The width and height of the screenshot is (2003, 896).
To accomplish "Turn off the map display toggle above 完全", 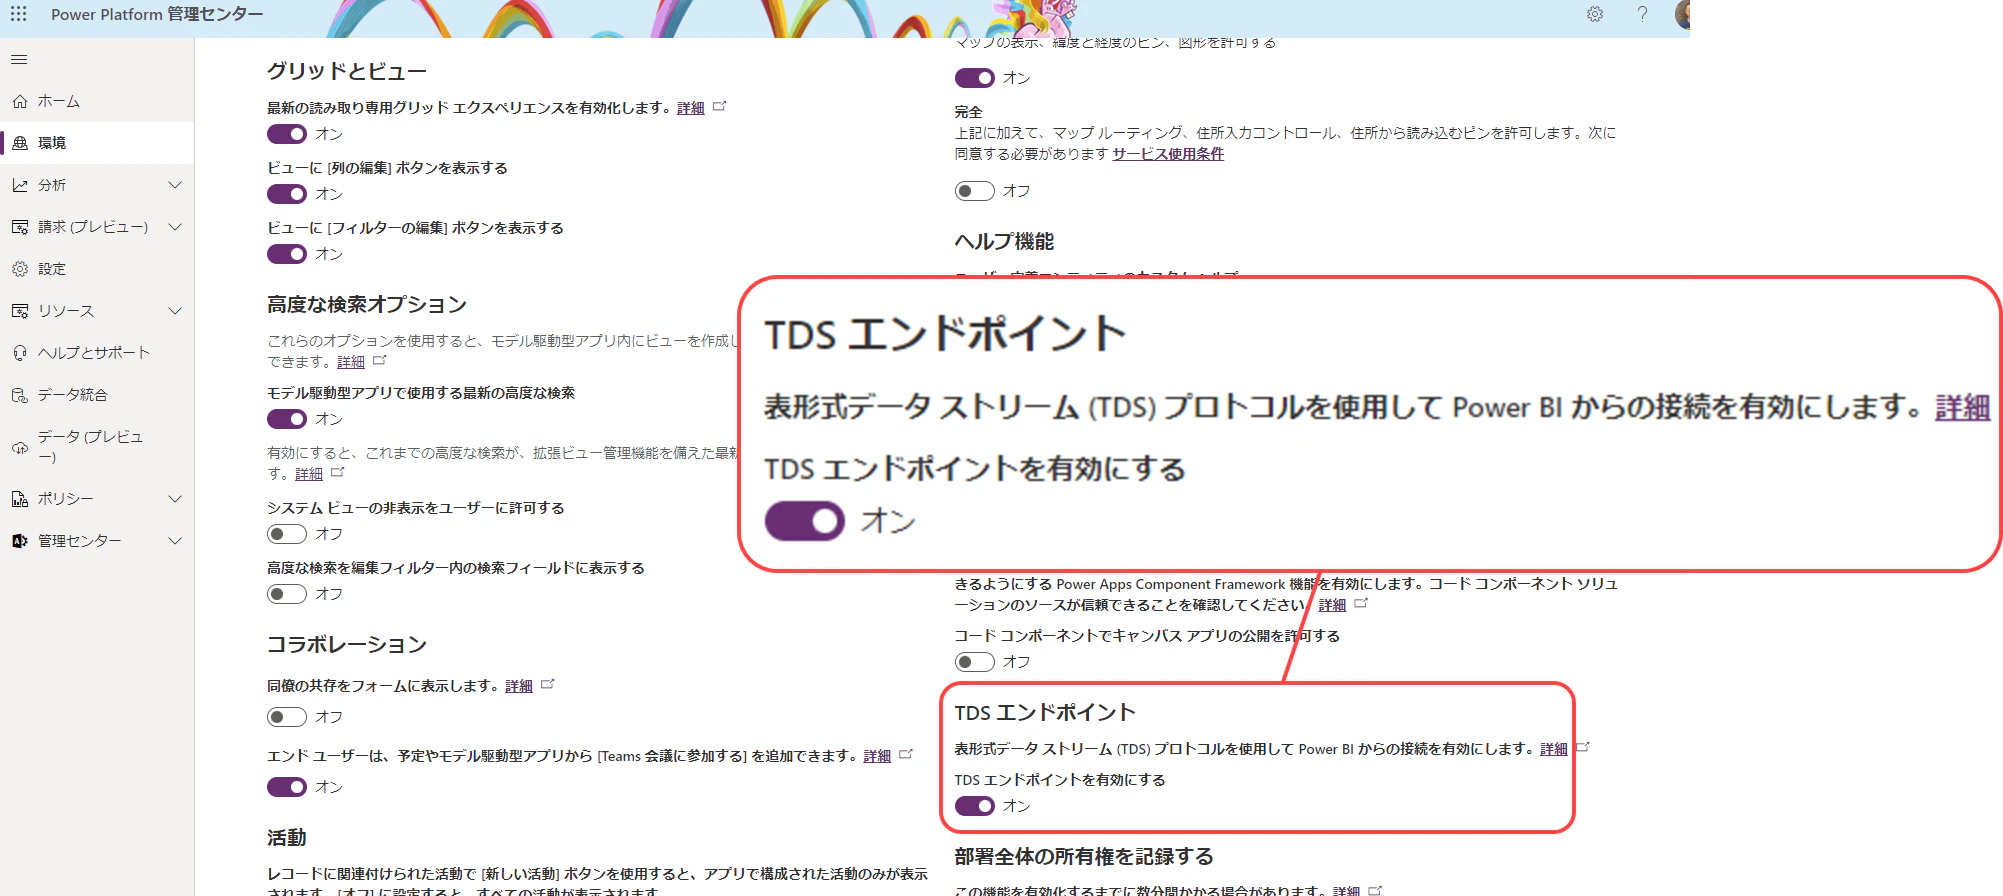I will click(x=975, y=78).
